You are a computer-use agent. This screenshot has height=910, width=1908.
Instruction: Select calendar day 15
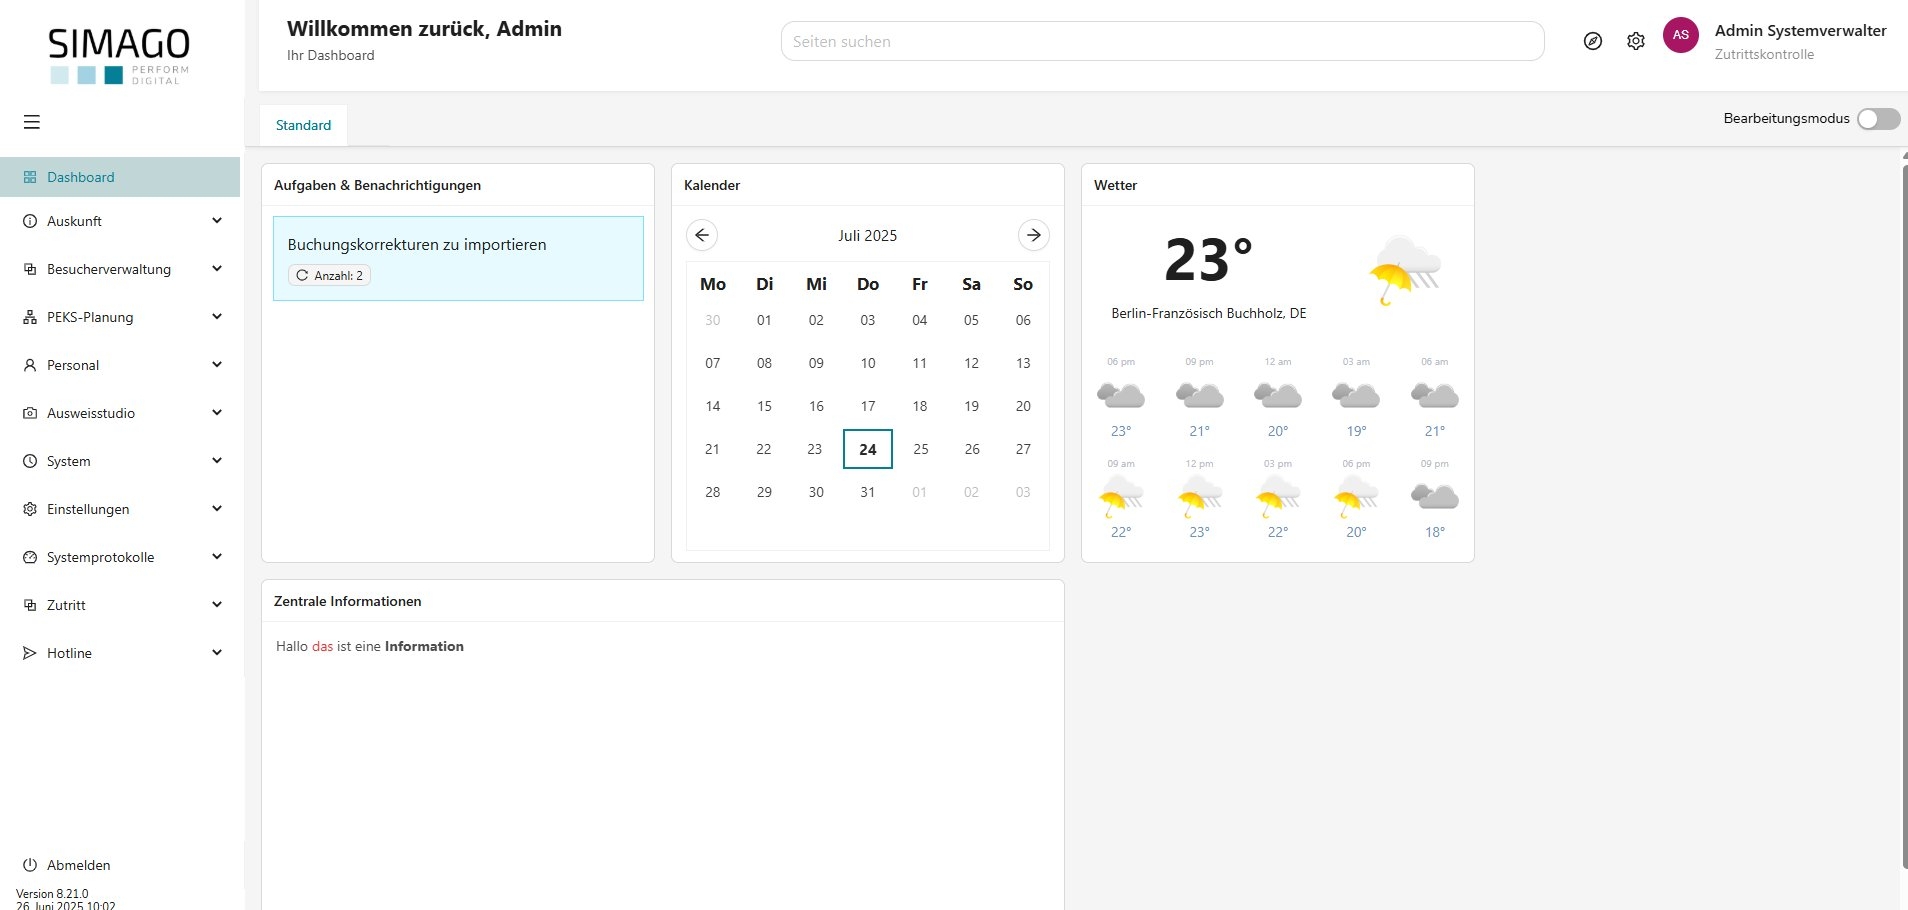[x=764, y=406]
